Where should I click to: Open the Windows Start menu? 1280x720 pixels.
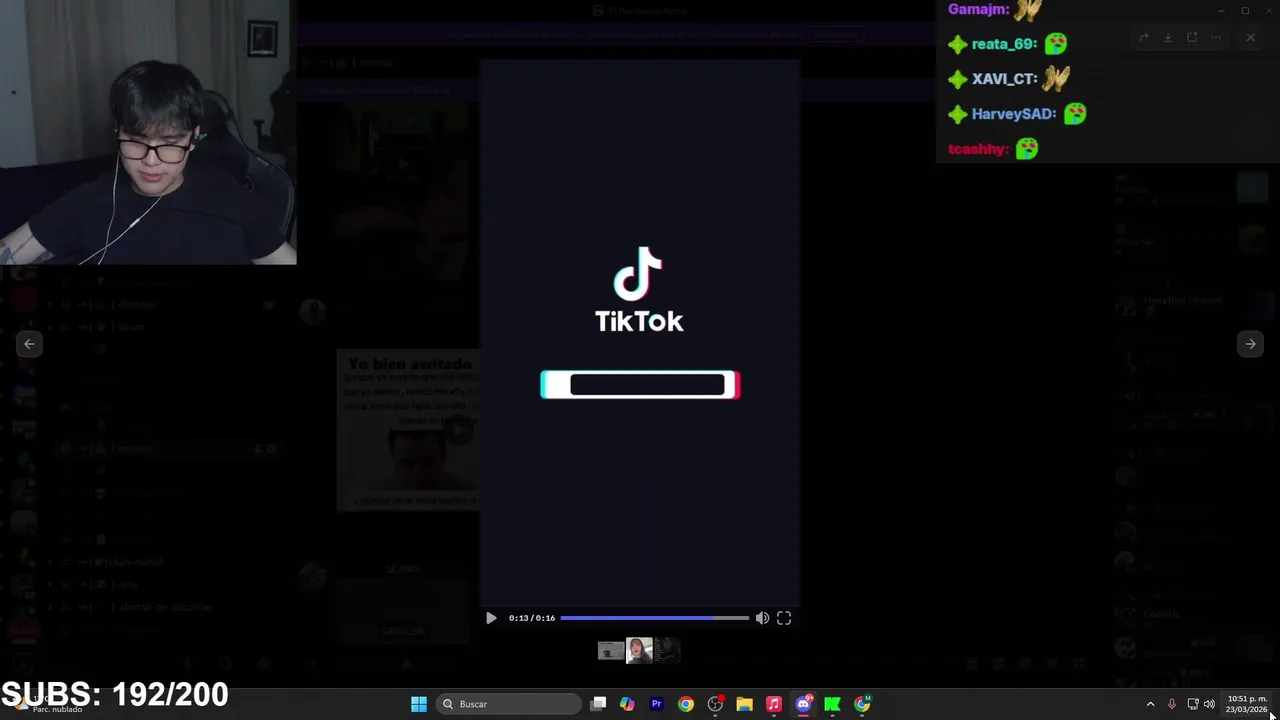point(419,704)
